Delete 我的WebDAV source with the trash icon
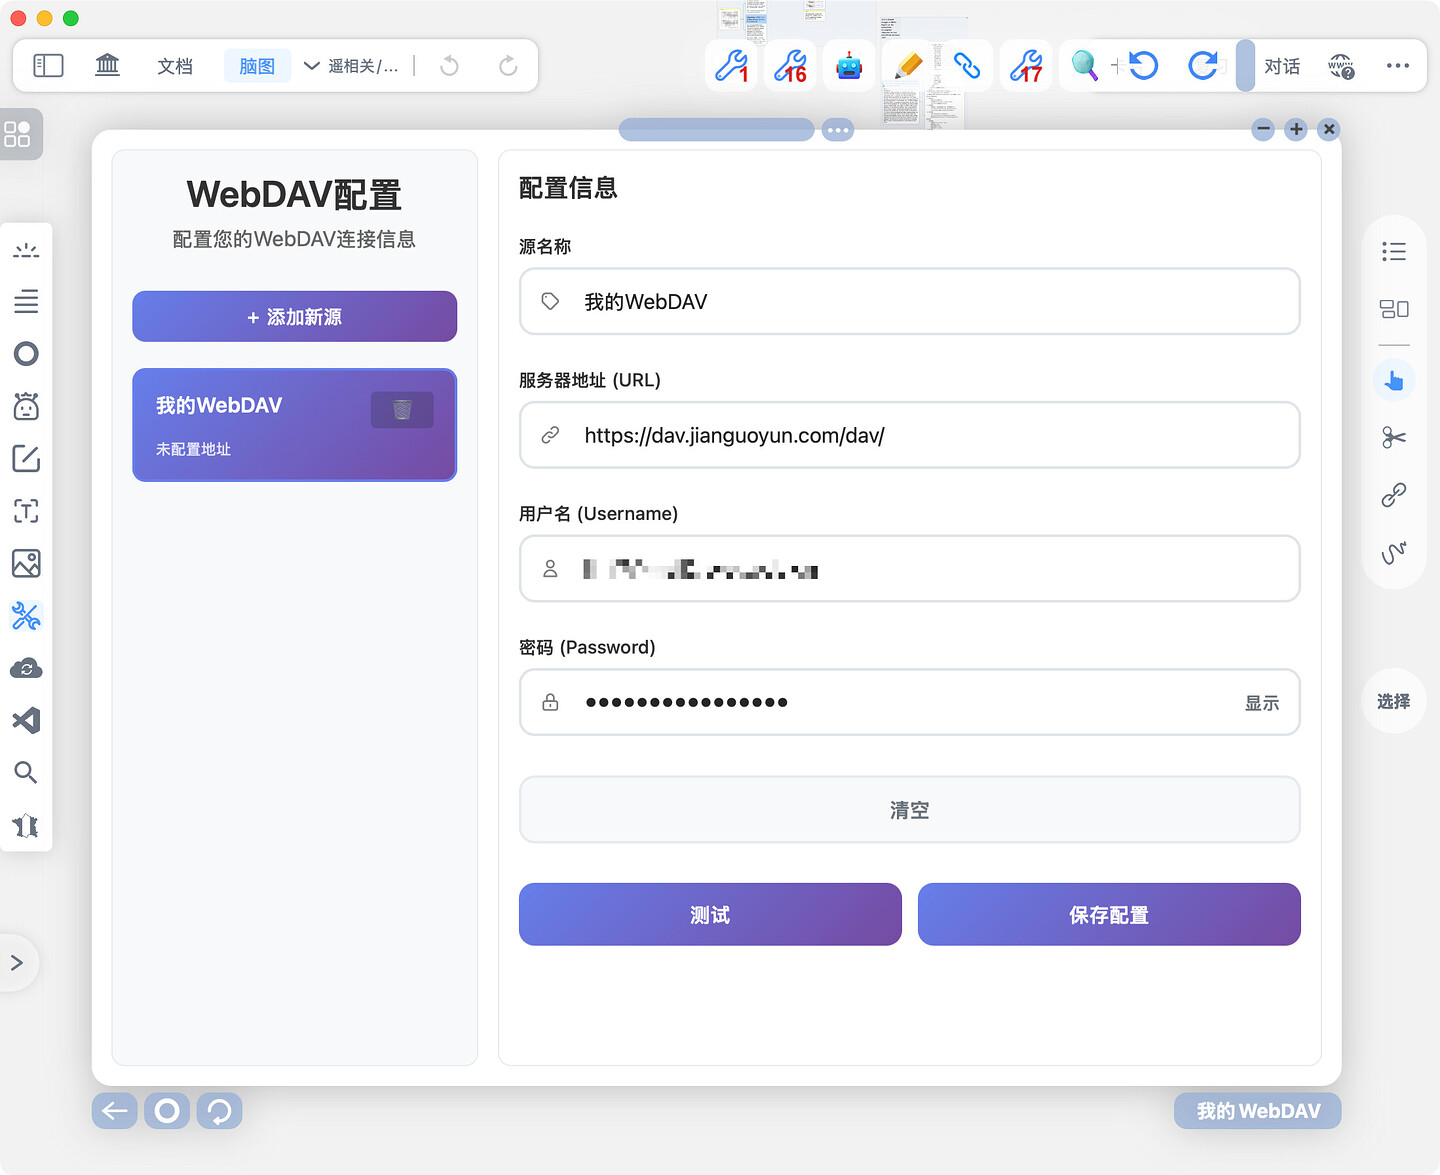1440x1175 pixels. 402,410
